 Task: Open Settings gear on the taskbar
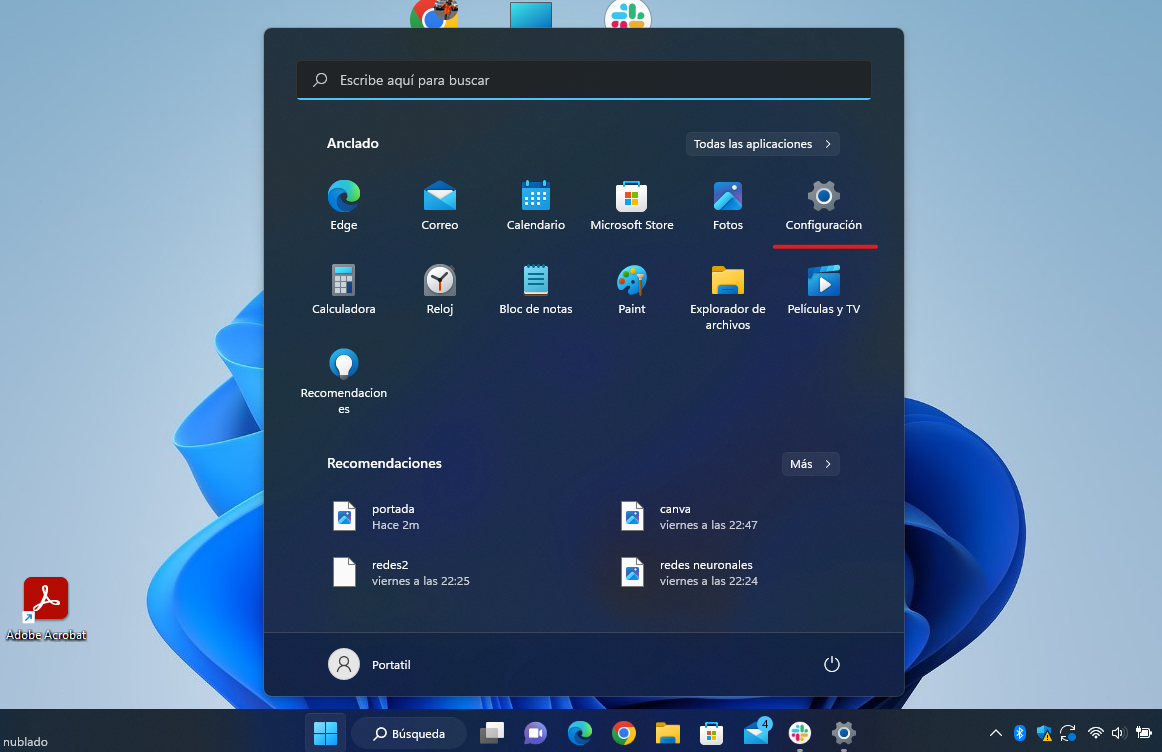click(843, 733)
